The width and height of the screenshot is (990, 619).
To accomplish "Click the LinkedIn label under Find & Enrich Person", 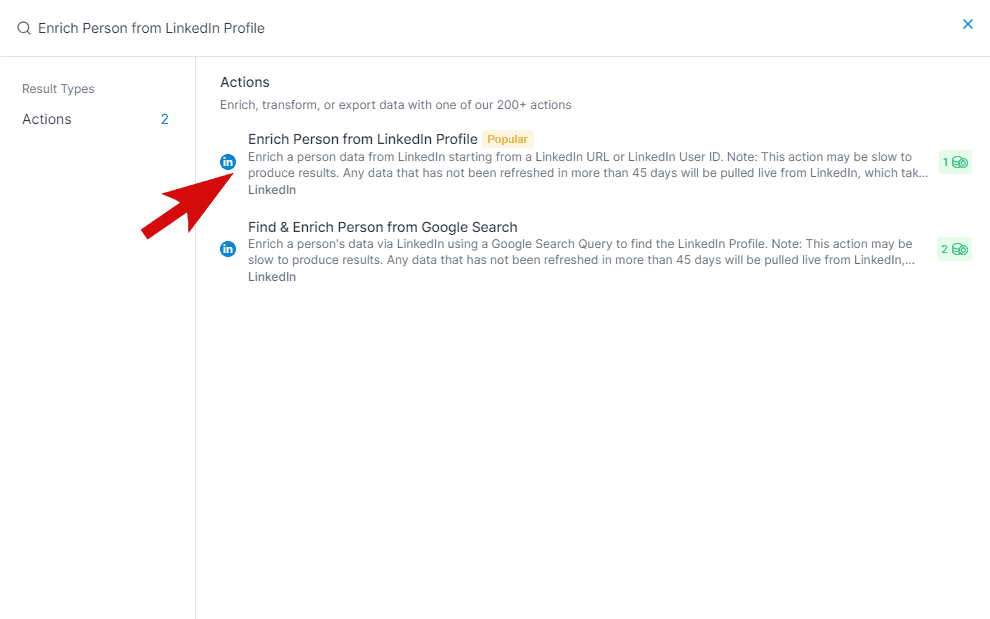I will (x=272, y=277).
